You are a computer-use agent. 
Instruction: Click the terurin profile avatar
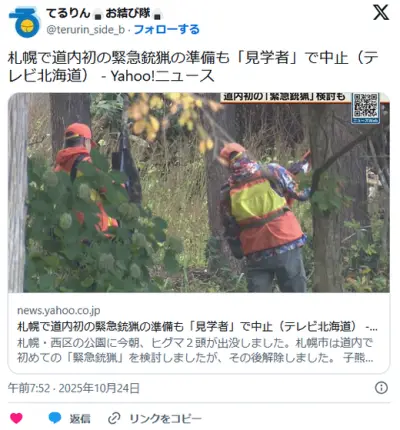[24, 22]
